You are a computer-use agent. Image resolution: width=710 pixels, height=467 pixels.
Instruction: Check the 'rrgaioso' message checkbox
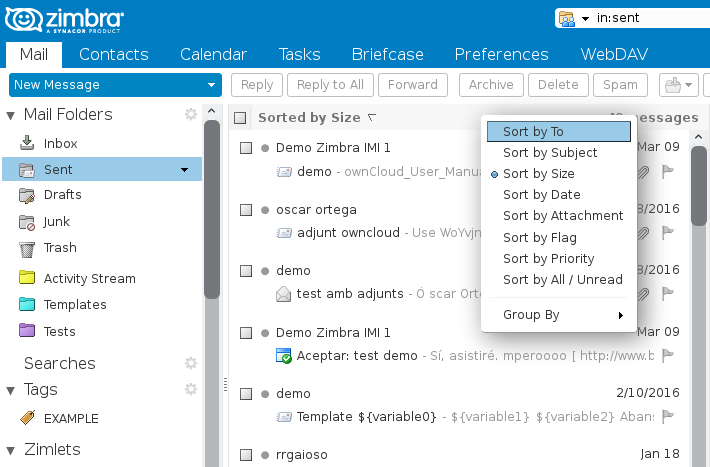coord(246,455)
